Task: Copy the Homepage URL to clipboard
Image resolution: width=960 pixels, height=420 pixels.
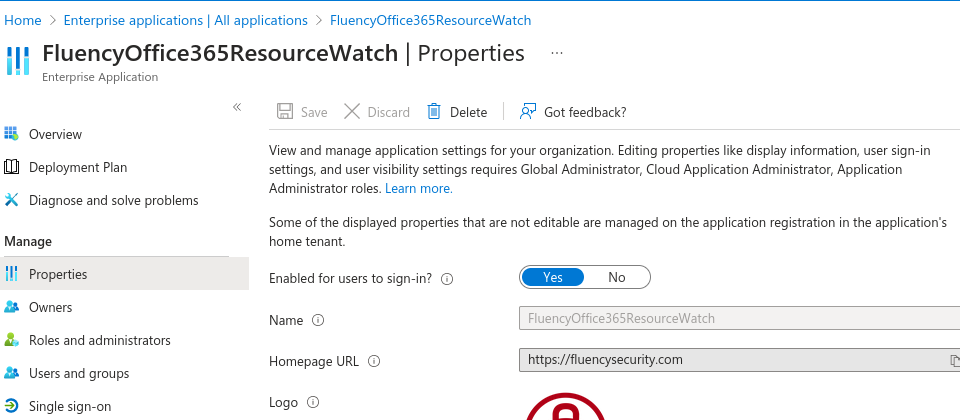Action: point(954,361)
